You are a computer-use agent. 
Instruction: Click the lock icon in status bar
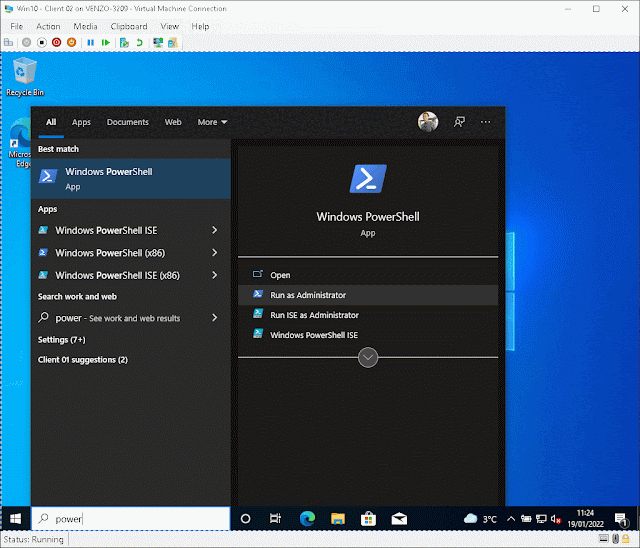point(625,539)
